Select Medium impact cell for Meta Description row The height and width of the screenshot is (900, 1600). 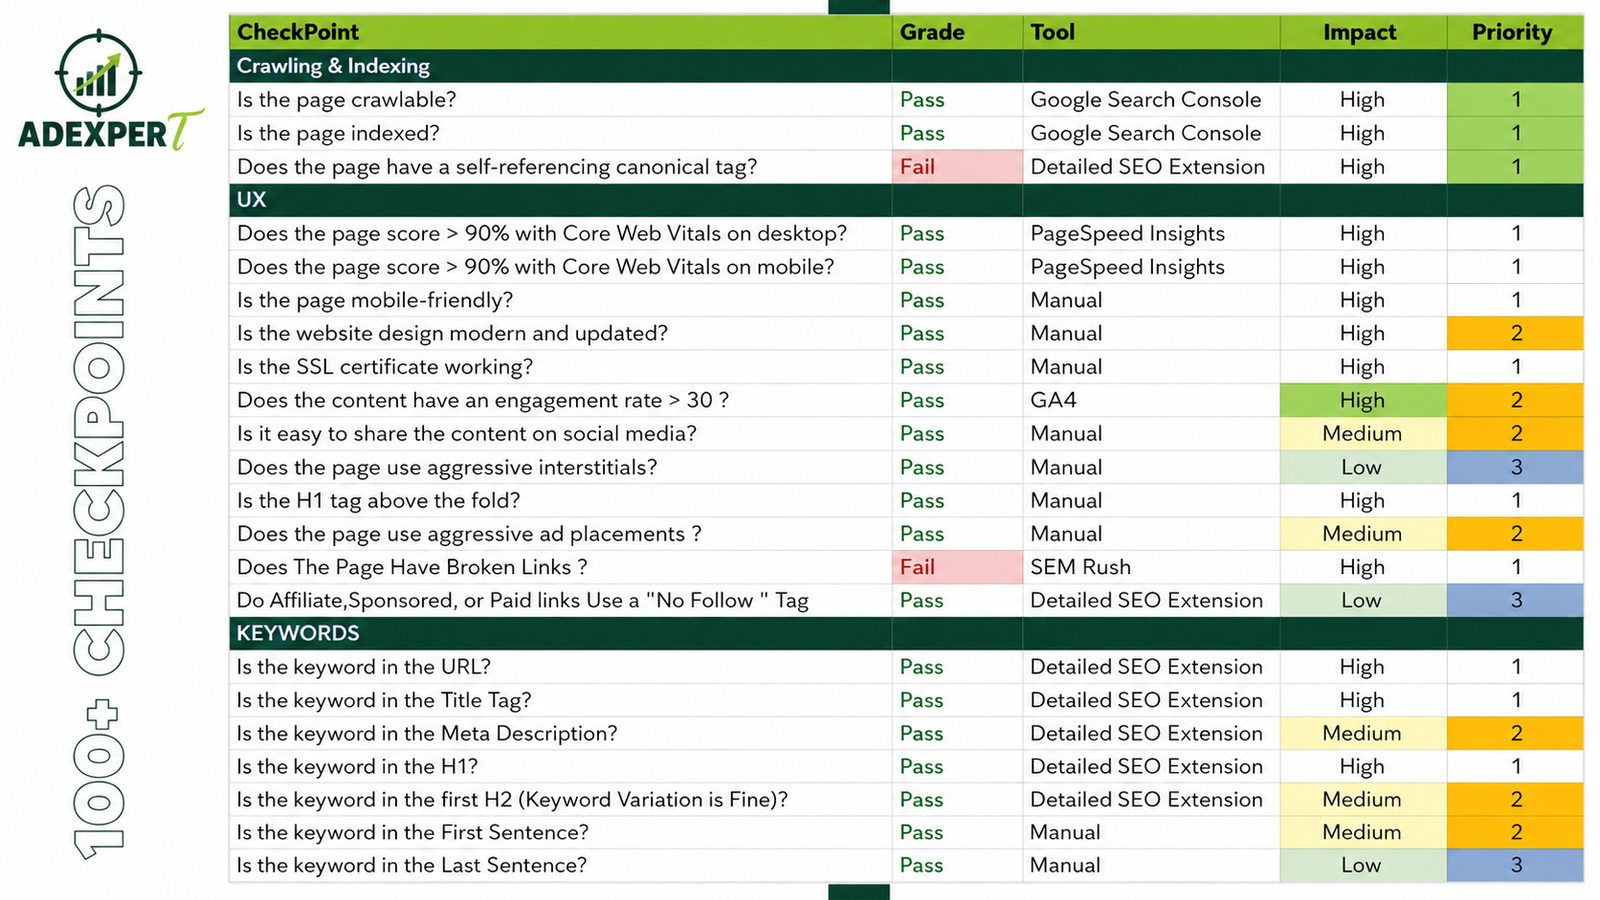(x=1363, y=733)
